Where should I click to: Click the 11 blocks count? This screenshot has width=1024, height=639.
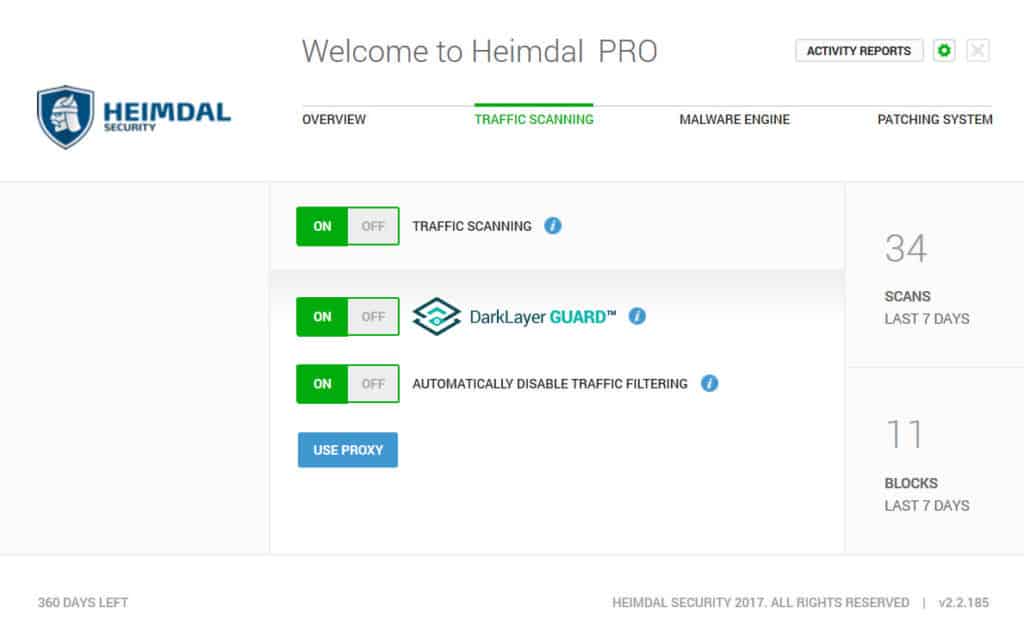tap(904, 434)
